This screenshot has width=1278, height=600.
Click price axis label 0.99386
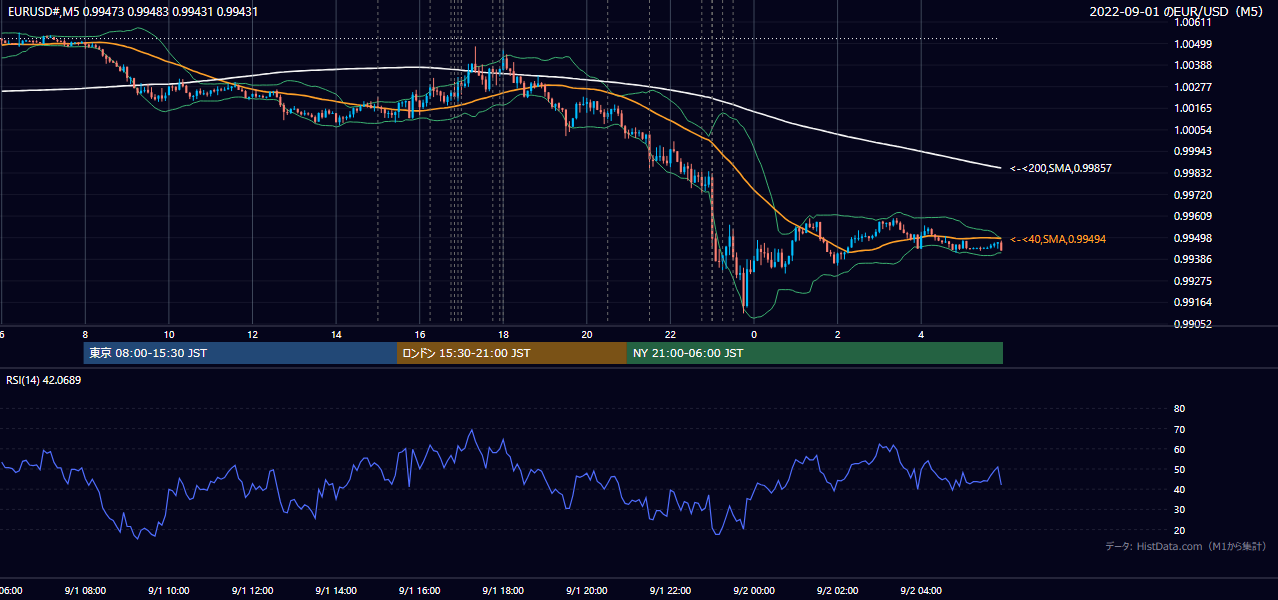coord(1193,259)
